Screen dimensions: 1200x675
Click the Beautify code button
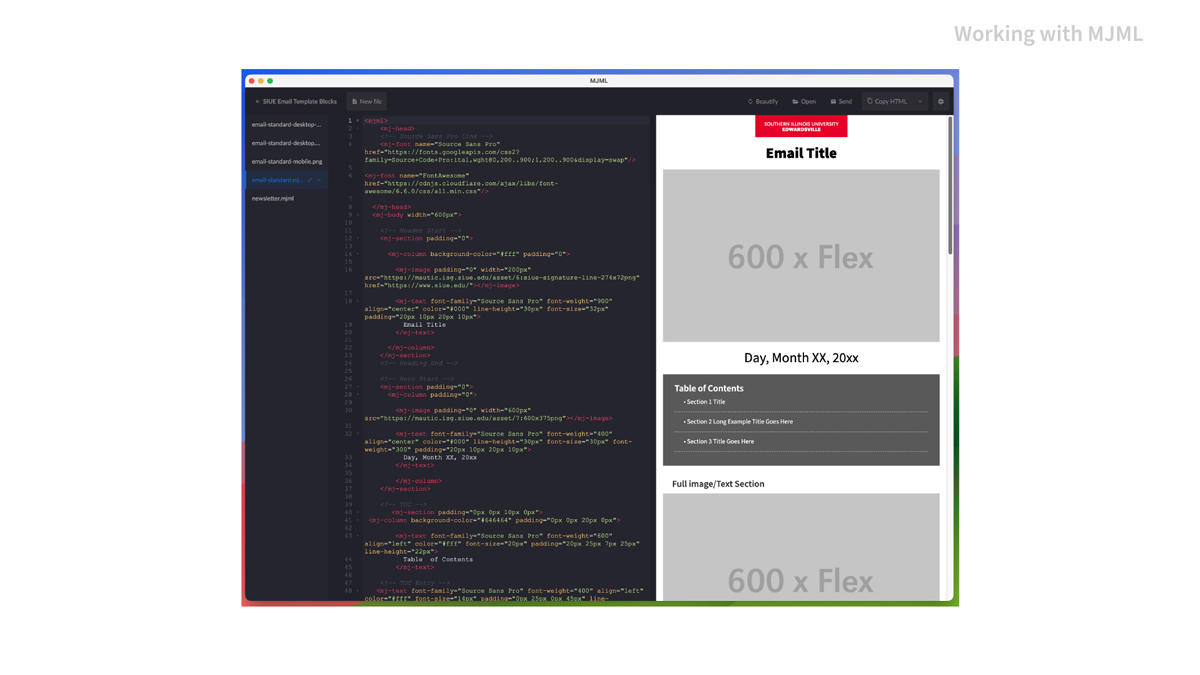coord(762,101)
